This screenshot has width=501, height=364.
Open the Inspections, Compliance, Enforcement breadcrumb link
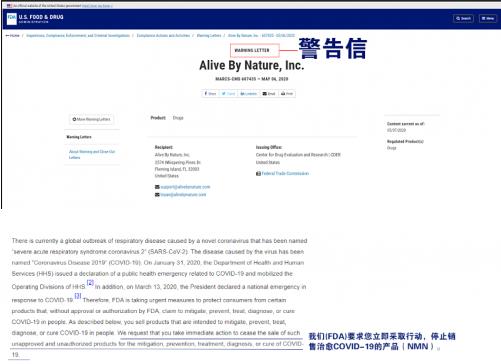[x=78, y=35]
